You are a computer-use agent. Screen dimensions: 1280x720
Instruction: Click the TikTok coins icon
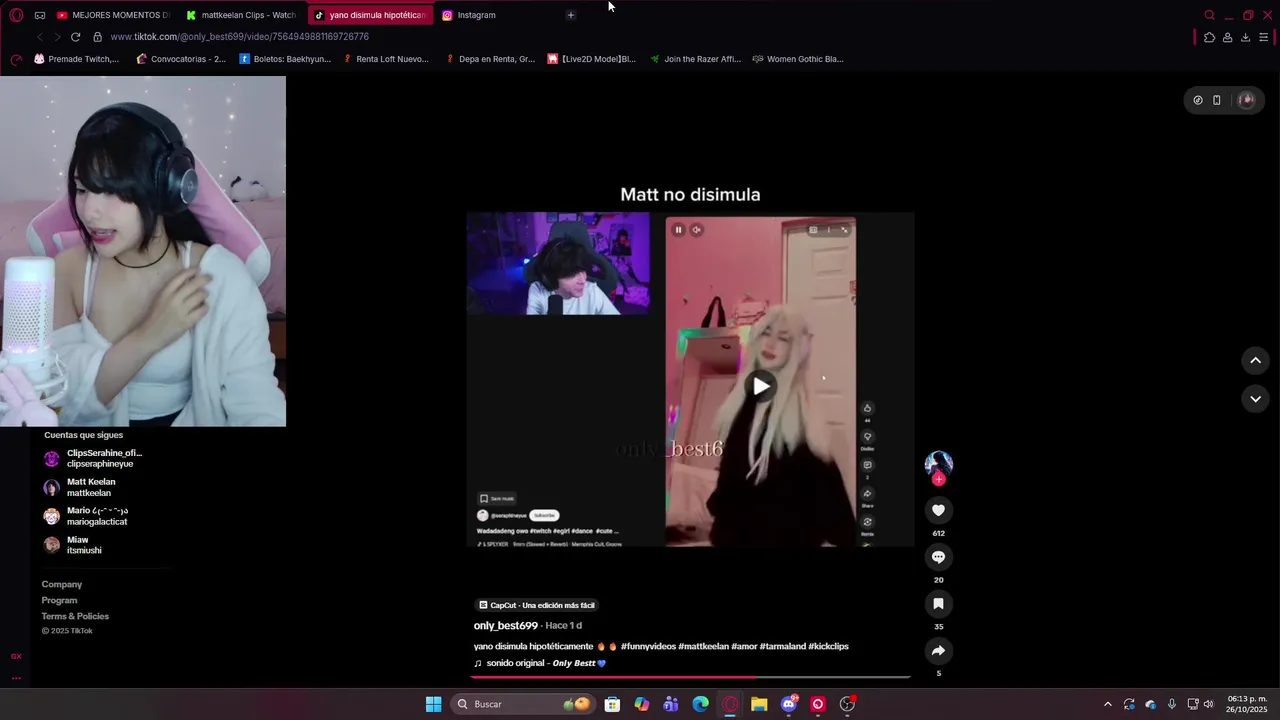click(x=1198, y=100)
